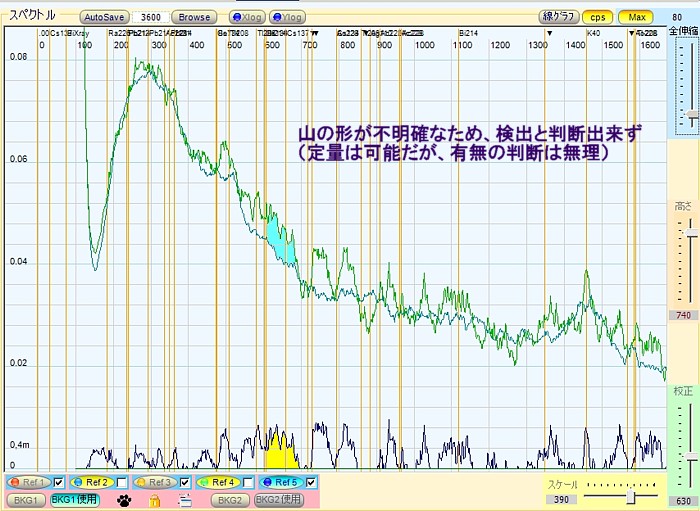Click the Bi214 peak marker label
This screenshot has height=511, width=700.
coord(468,33)
